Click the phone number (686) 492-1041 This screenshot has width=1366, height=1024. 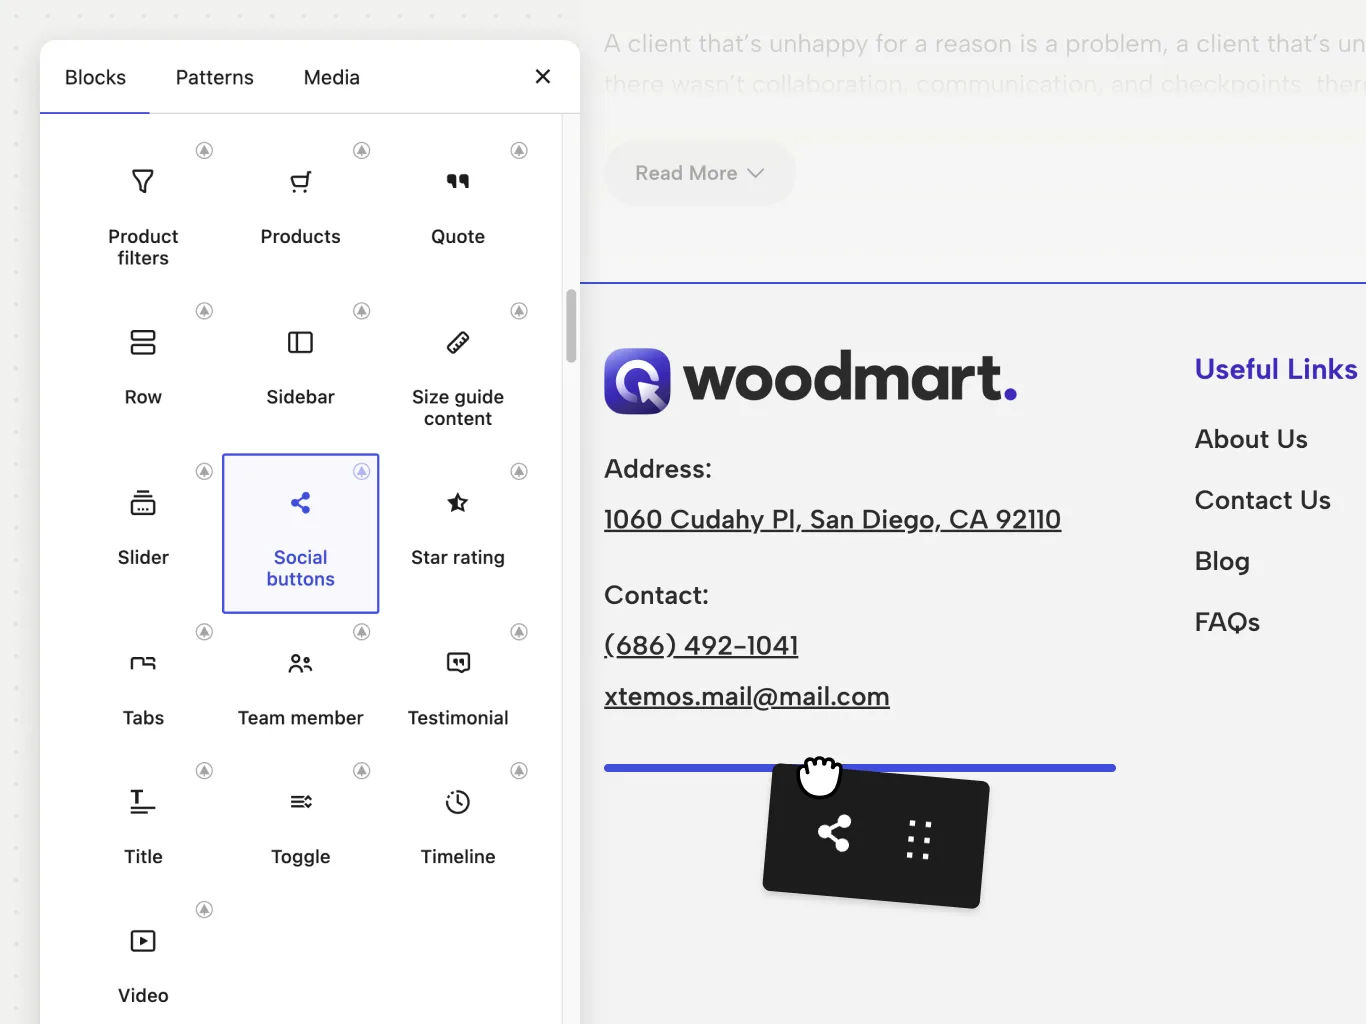[x=701, y=645]
